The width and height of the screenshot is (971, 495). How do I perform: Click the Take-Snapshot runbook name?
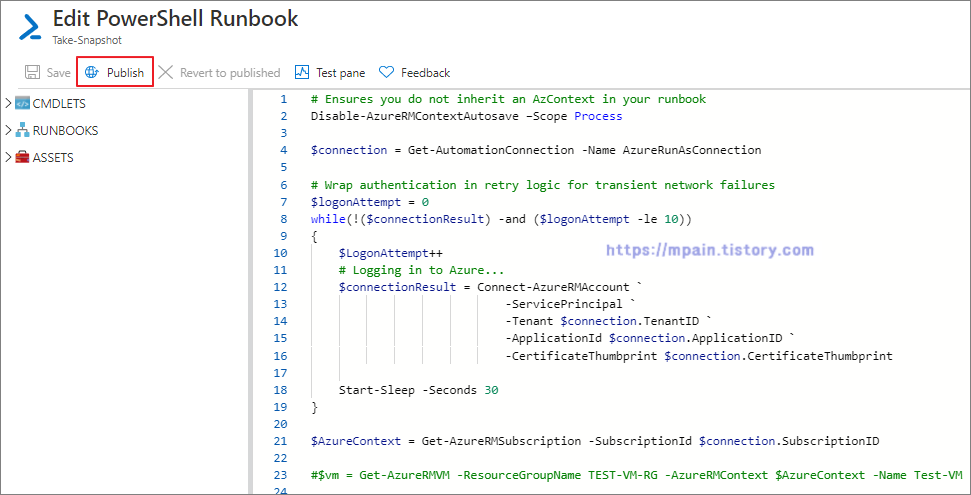[x=87, y=40]
